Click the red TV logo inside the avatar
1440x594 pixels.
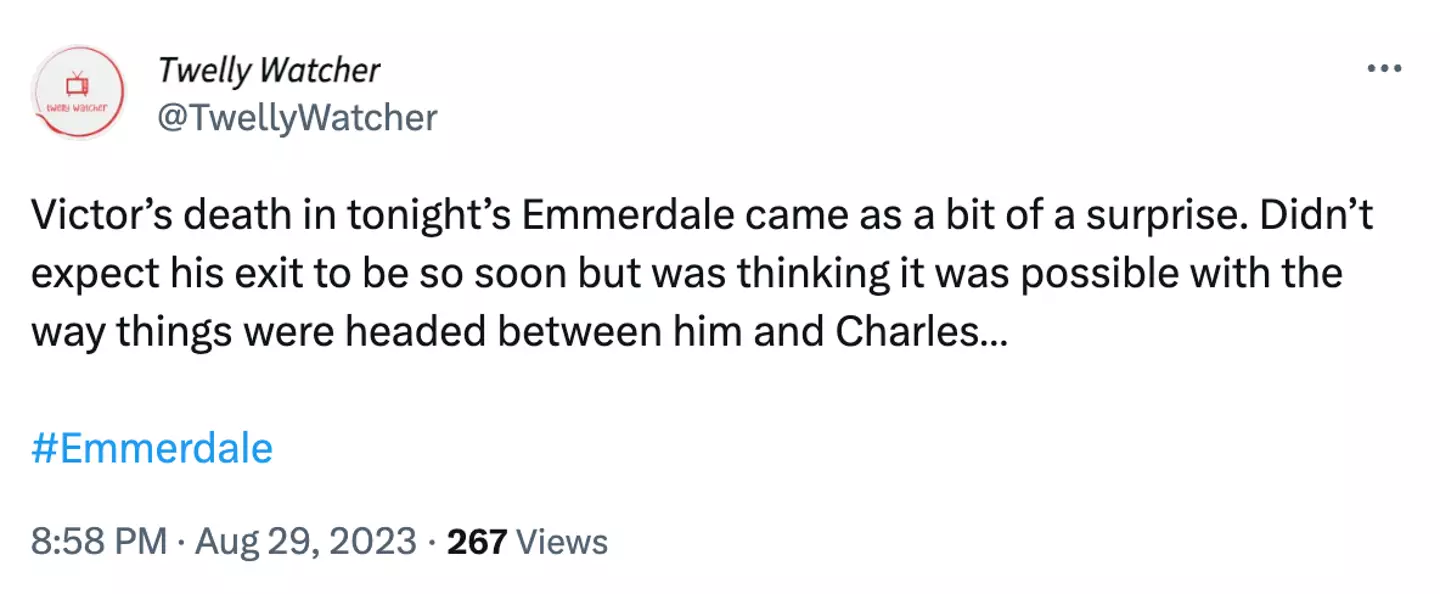(78, 83)
